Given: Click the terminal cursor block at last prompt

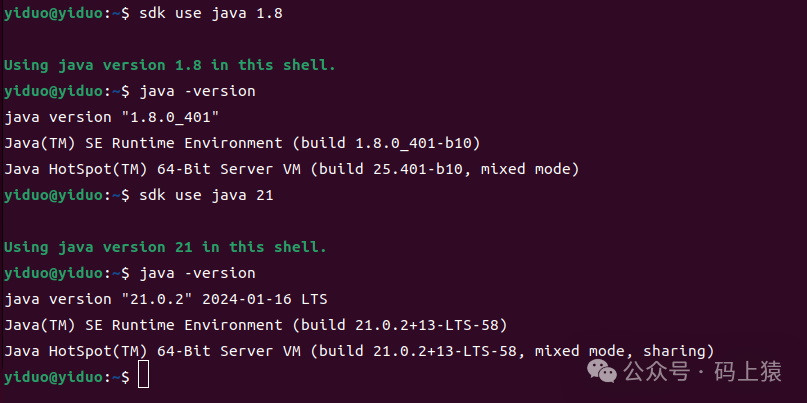Looking at the screenshot, I should (x=144, y=375).
